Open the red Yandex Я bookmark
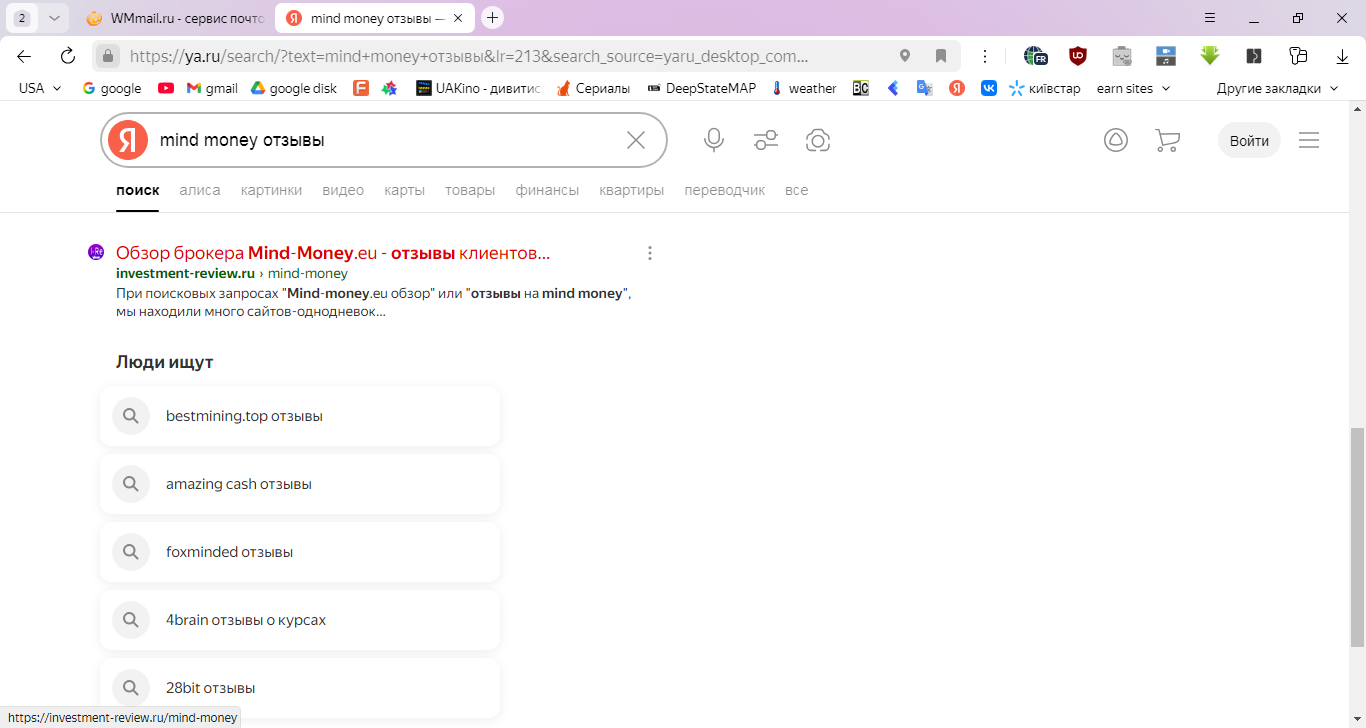The height and width of the screenshot is (728, 1366). click(x=957, y=88)
